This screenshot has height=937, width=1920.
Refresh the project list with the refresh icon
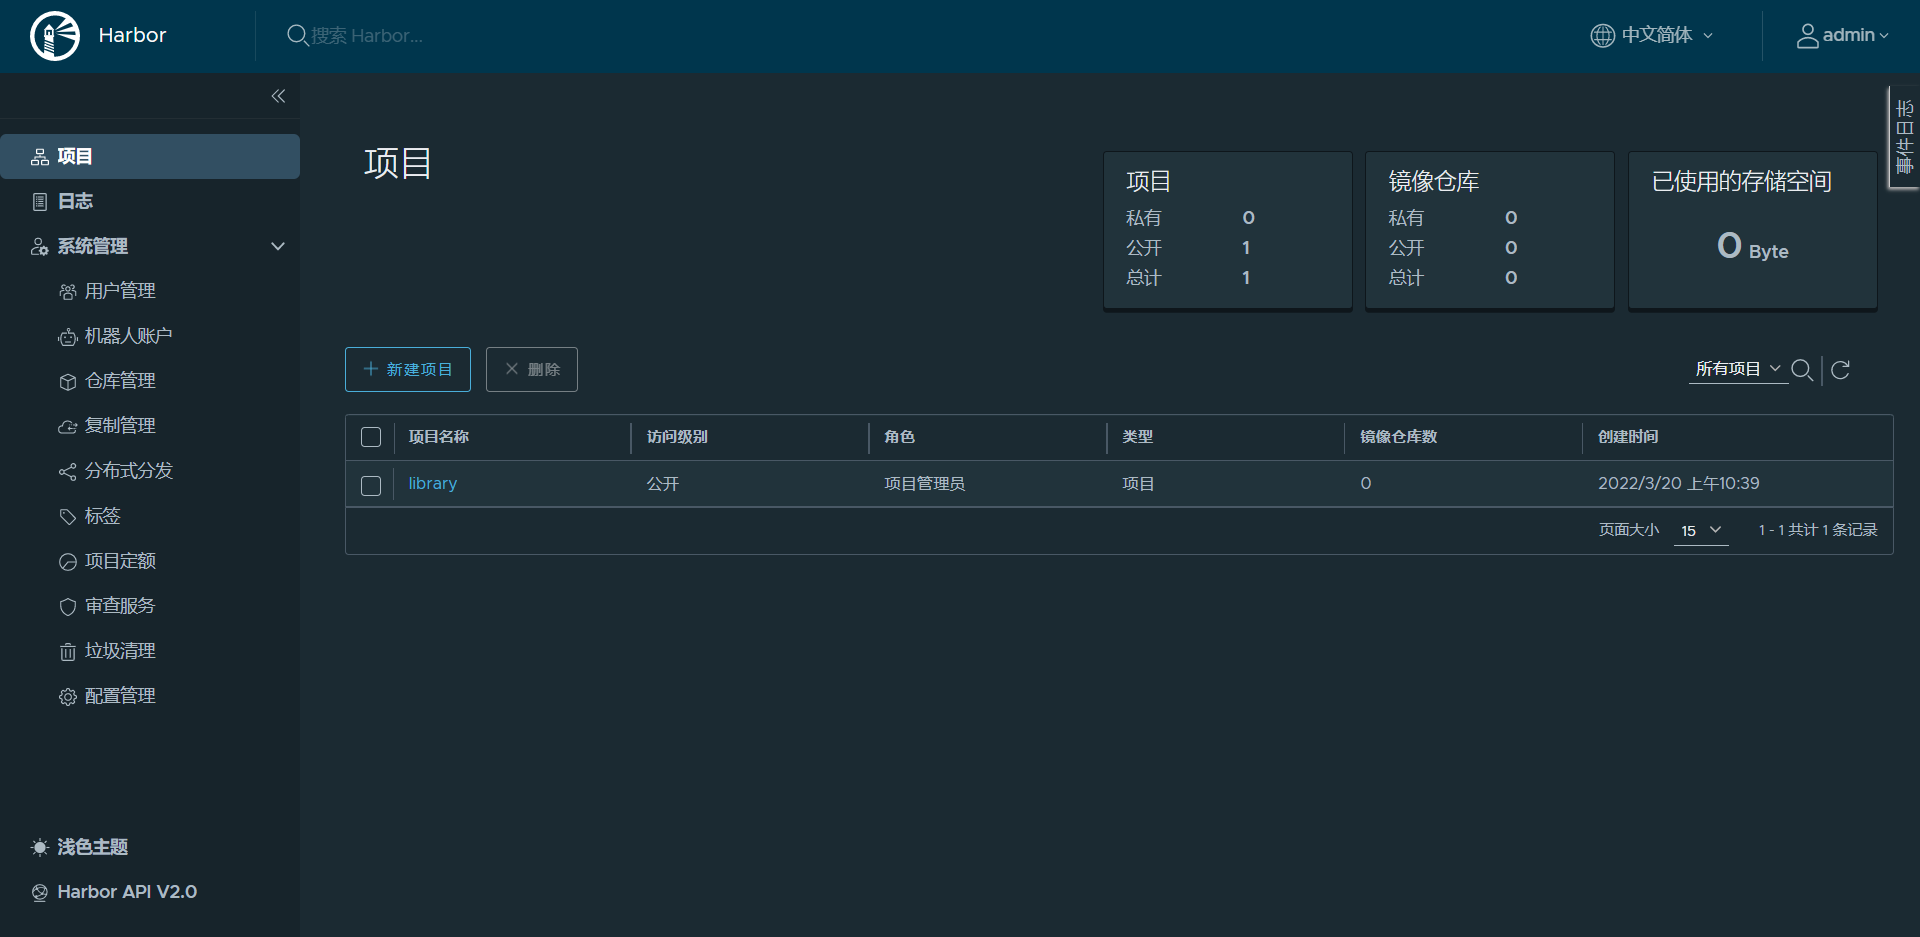point(1841,370)
